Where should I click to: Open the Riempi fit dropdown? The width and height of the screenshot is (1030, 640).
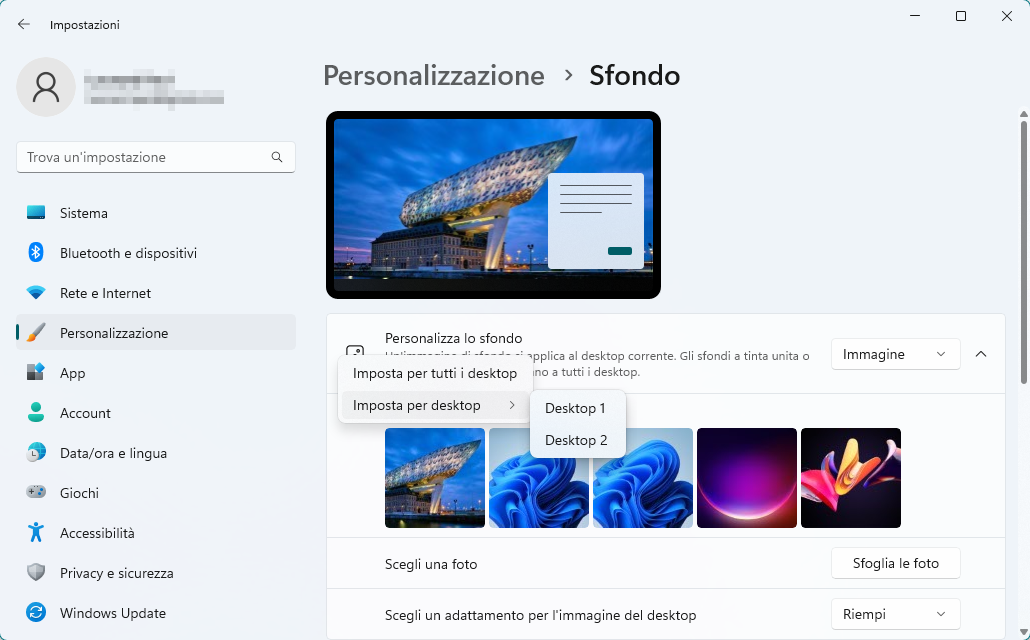[x=895, y=614]
